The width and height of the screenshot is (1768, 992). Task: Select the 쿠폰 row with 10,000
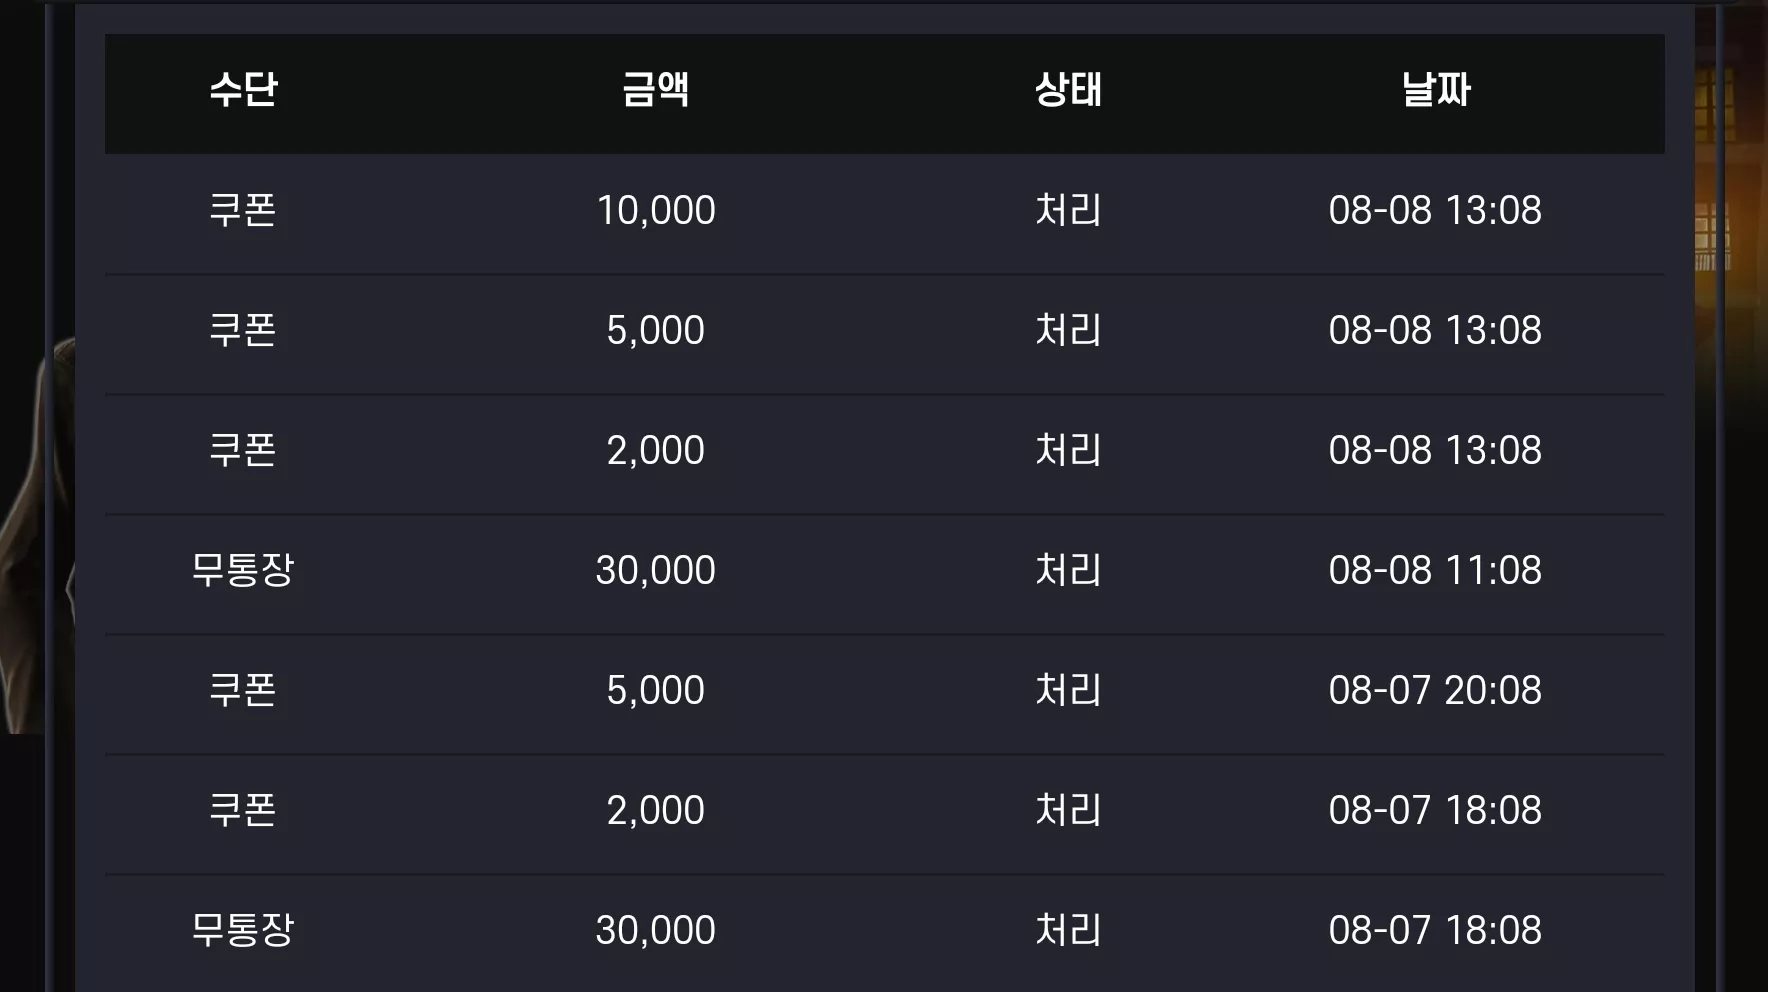point(885,214)
